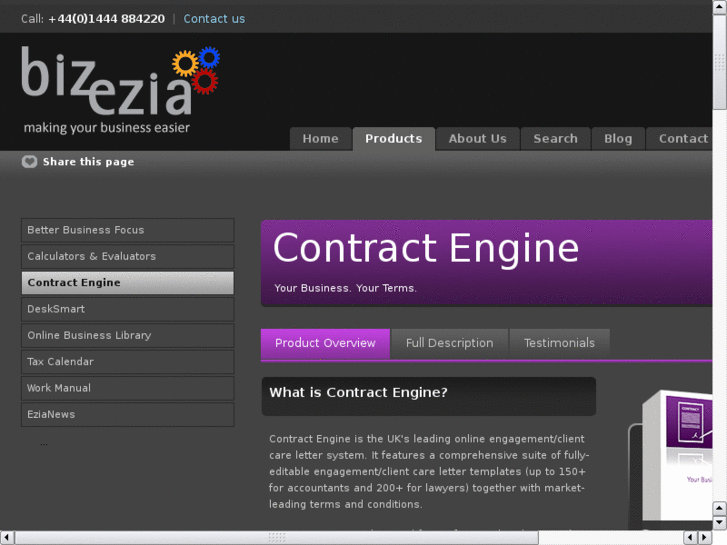727x545 pixels.
Task: Open Tax Calendar in the sidebar
Action: tap(127, 361)
